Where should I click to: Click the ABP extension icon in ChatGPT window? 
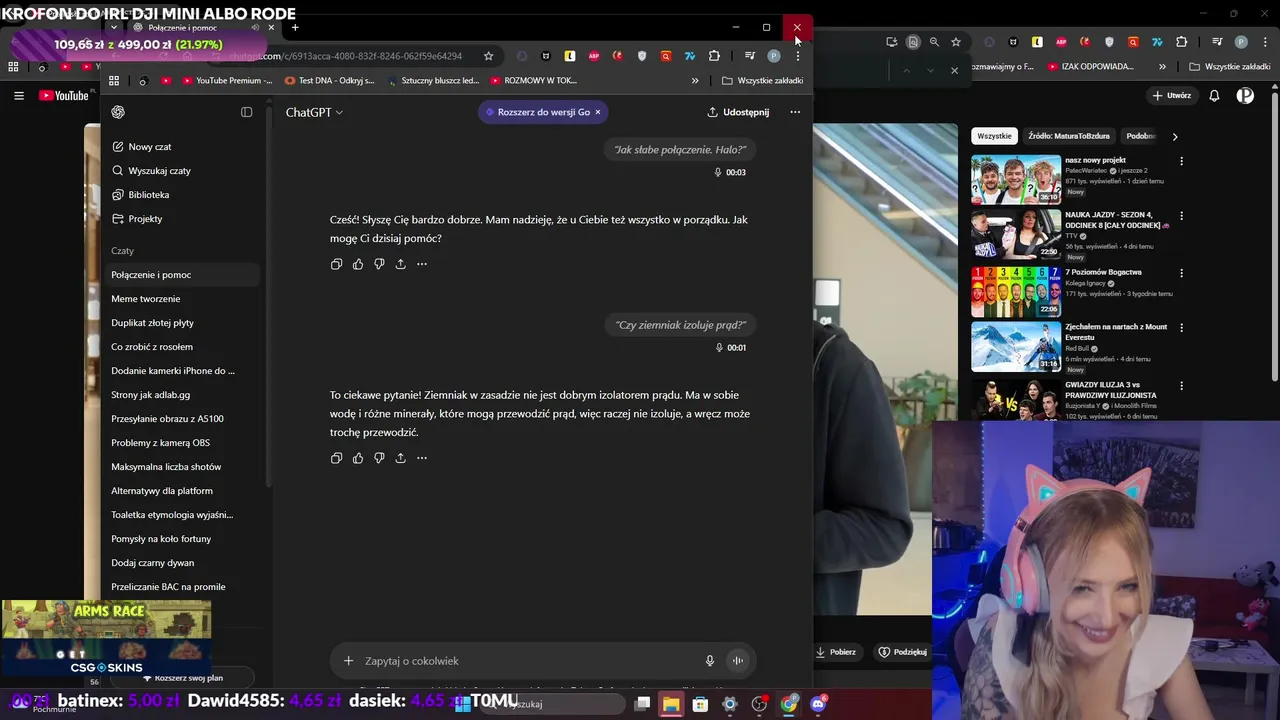[x=594, y=56]
